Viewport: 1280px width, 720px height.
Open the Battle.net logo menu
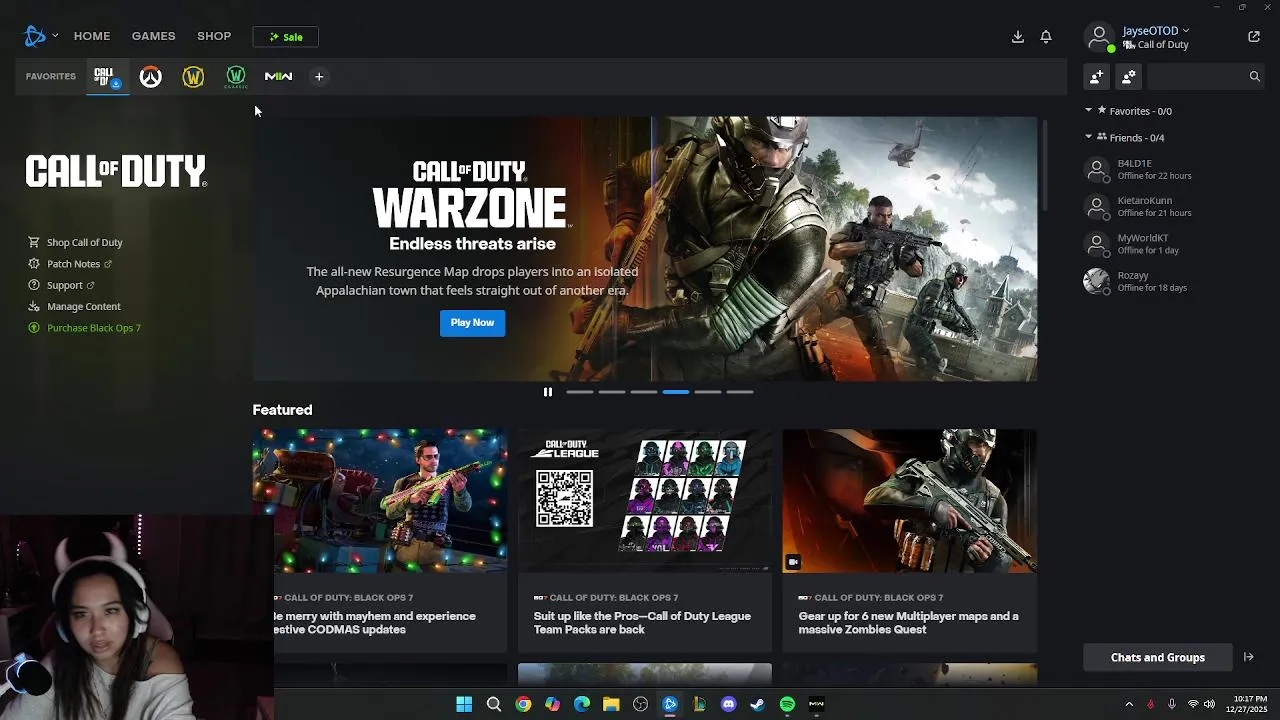pyautogui.click(x=35, y=36)
